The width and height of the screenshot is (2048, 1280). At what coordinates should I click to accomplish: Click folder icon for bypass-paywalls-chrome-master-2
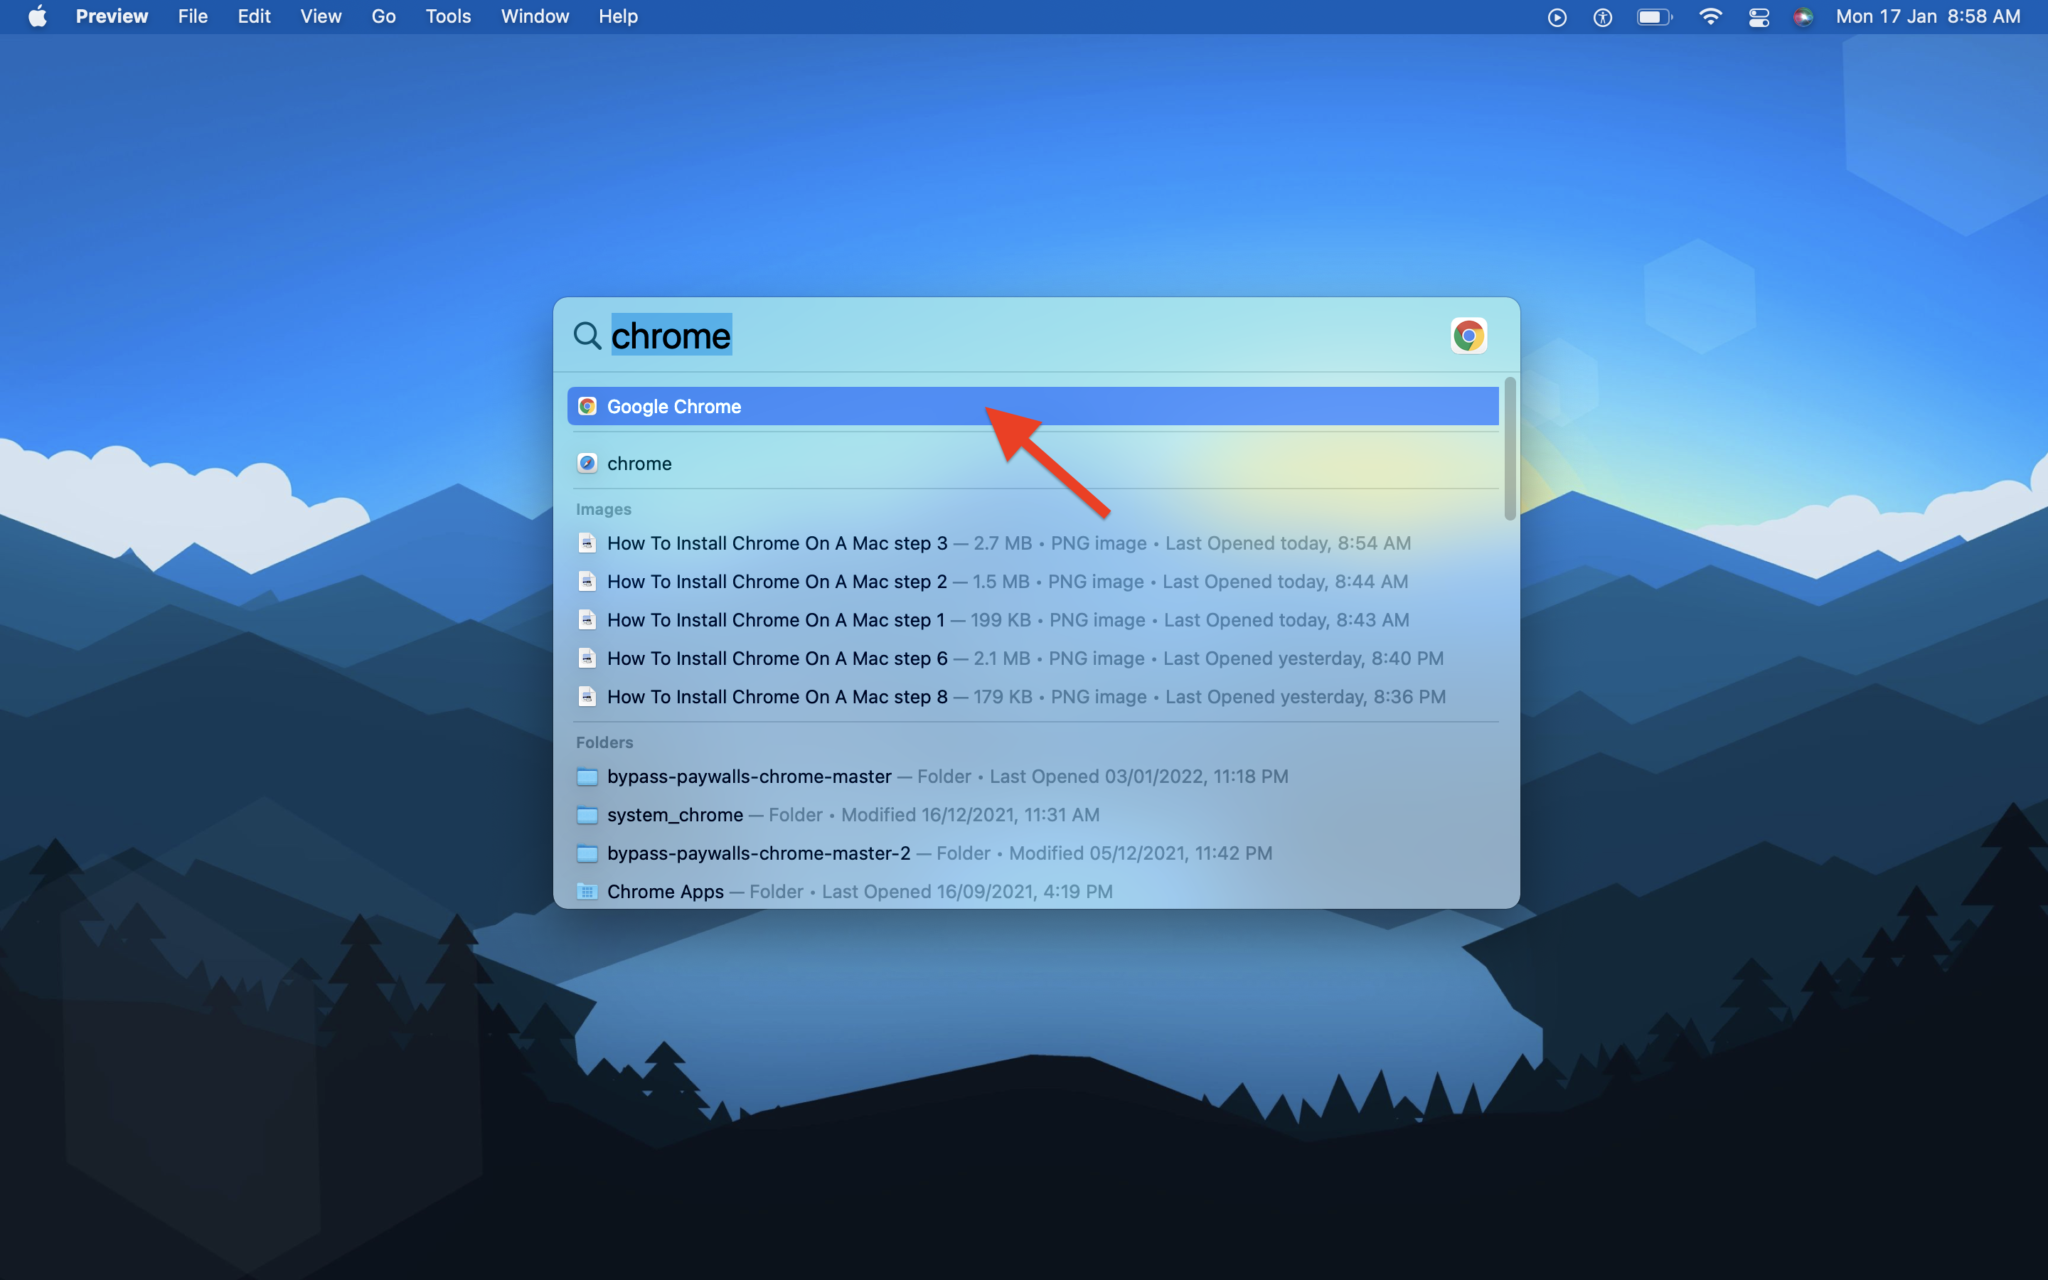[587, 853]
